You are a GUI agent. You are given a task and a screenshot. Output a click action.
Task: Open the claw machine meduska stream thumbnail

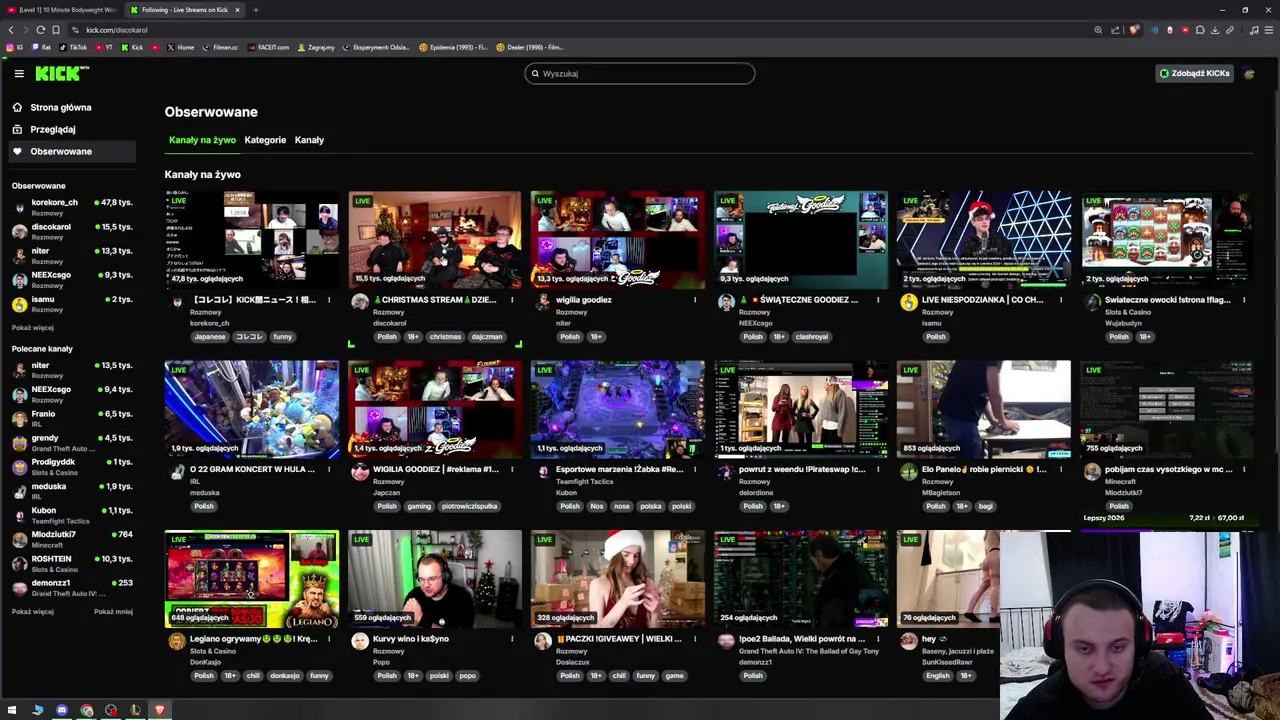[252, 410]
